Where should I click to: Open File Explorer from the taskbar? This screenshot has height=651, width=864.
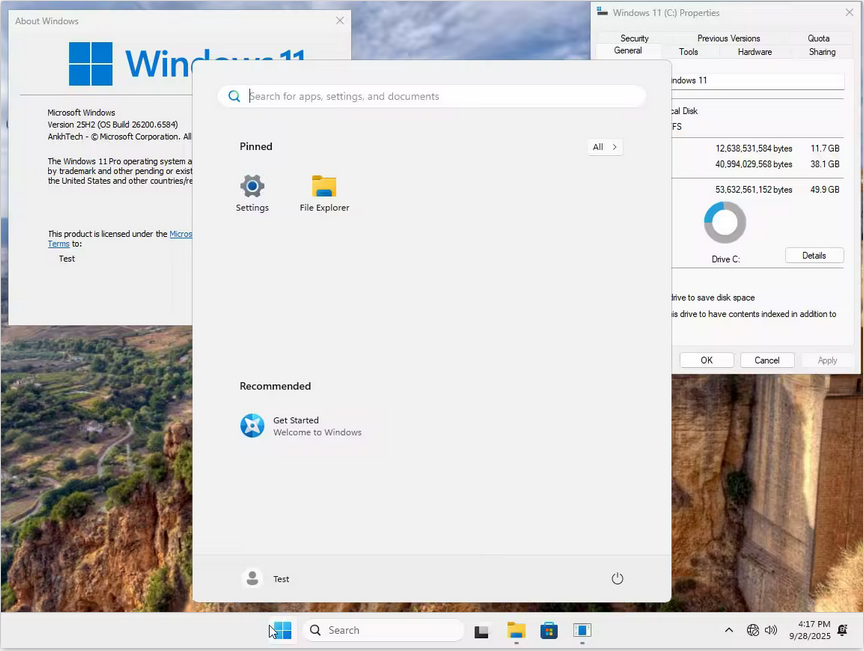point(516,630)
